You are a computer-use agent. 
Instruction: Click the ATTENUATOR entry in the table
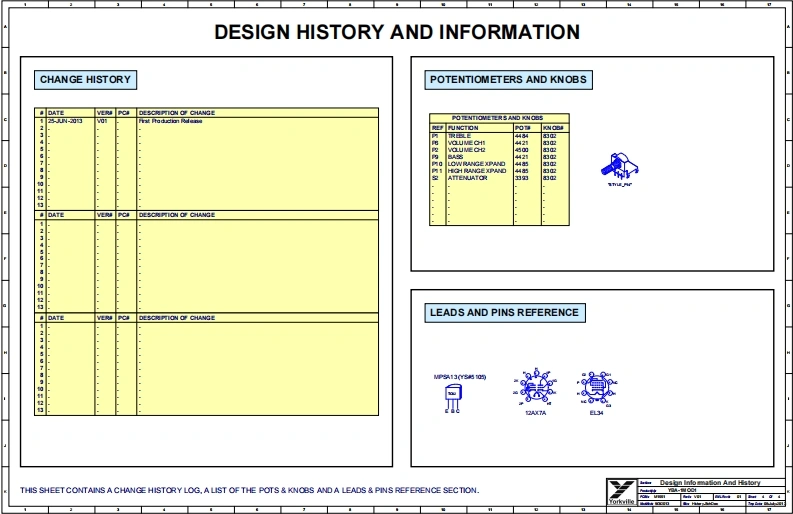(x=467, y=178)
